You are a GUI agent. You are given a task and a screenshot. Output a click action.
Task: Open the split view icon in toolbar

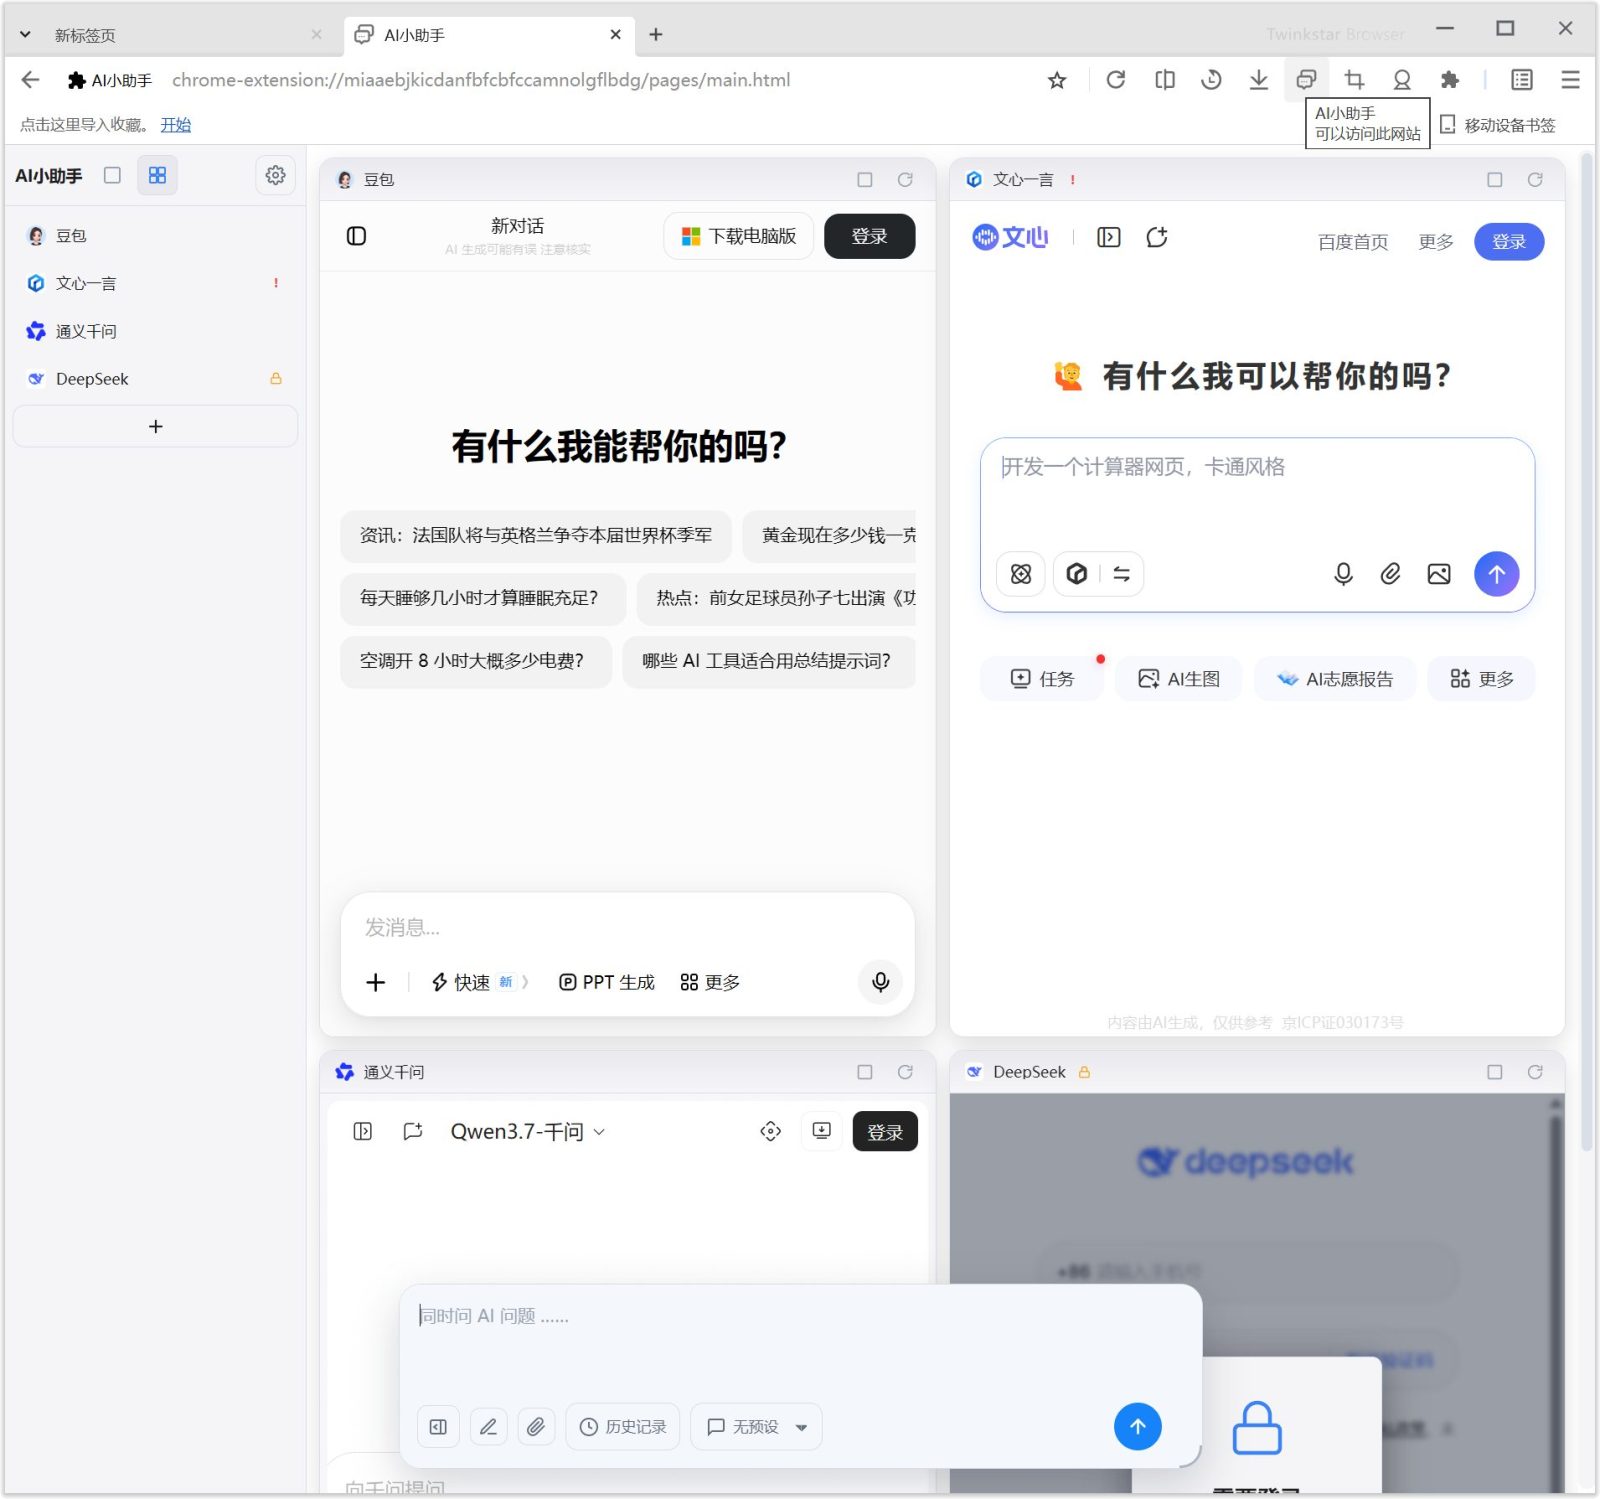pos(1165,80)
